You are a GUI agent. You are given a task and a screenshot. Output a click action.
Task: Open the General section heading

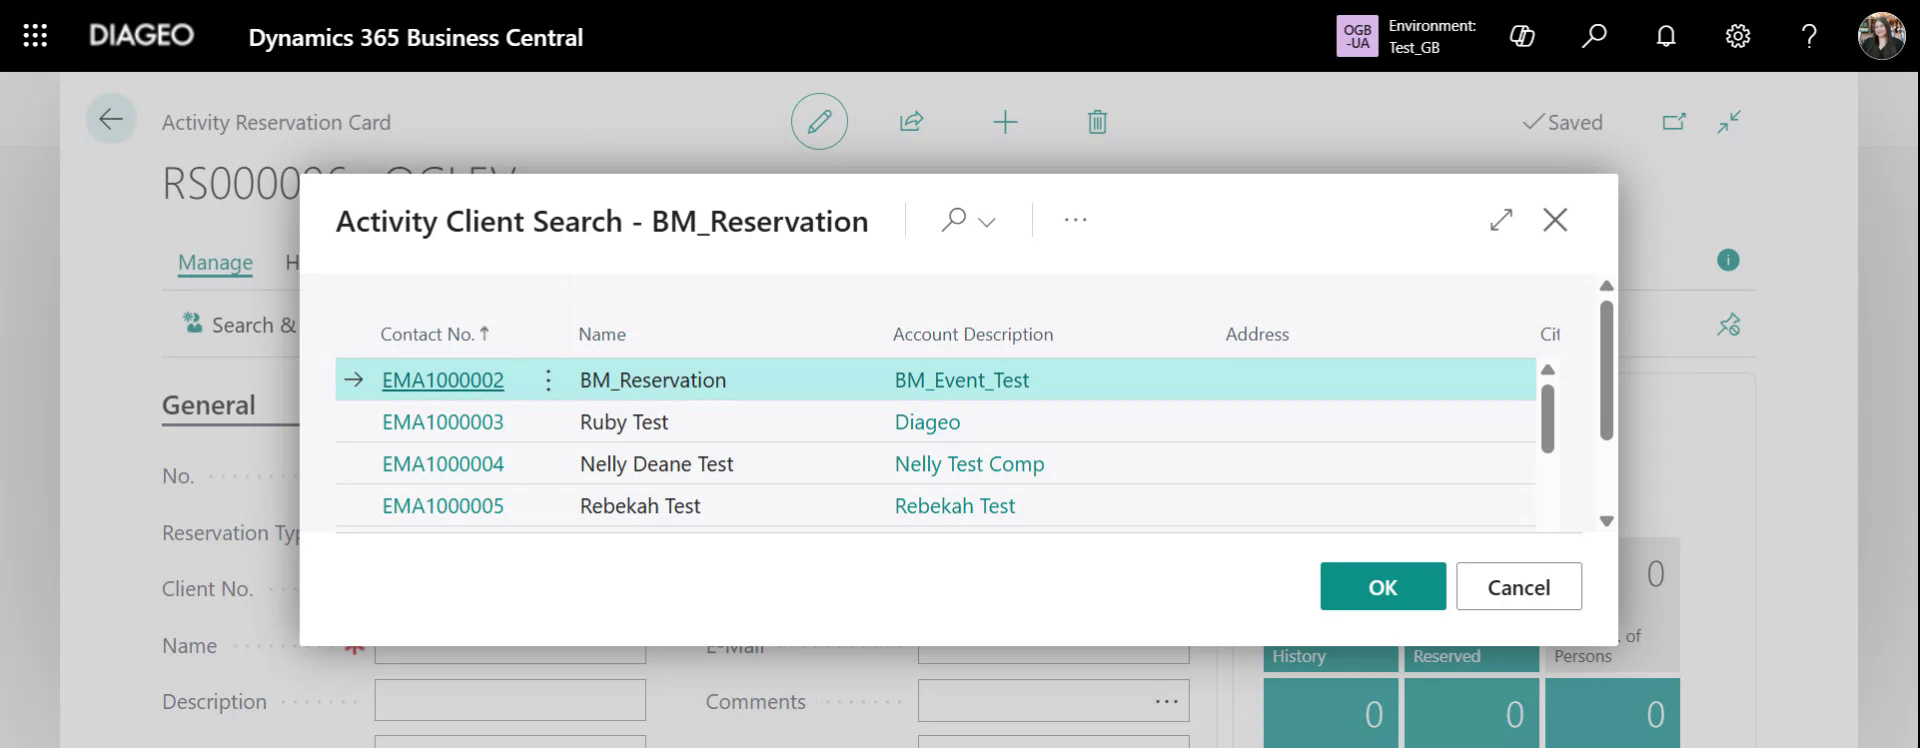(209, 405)
